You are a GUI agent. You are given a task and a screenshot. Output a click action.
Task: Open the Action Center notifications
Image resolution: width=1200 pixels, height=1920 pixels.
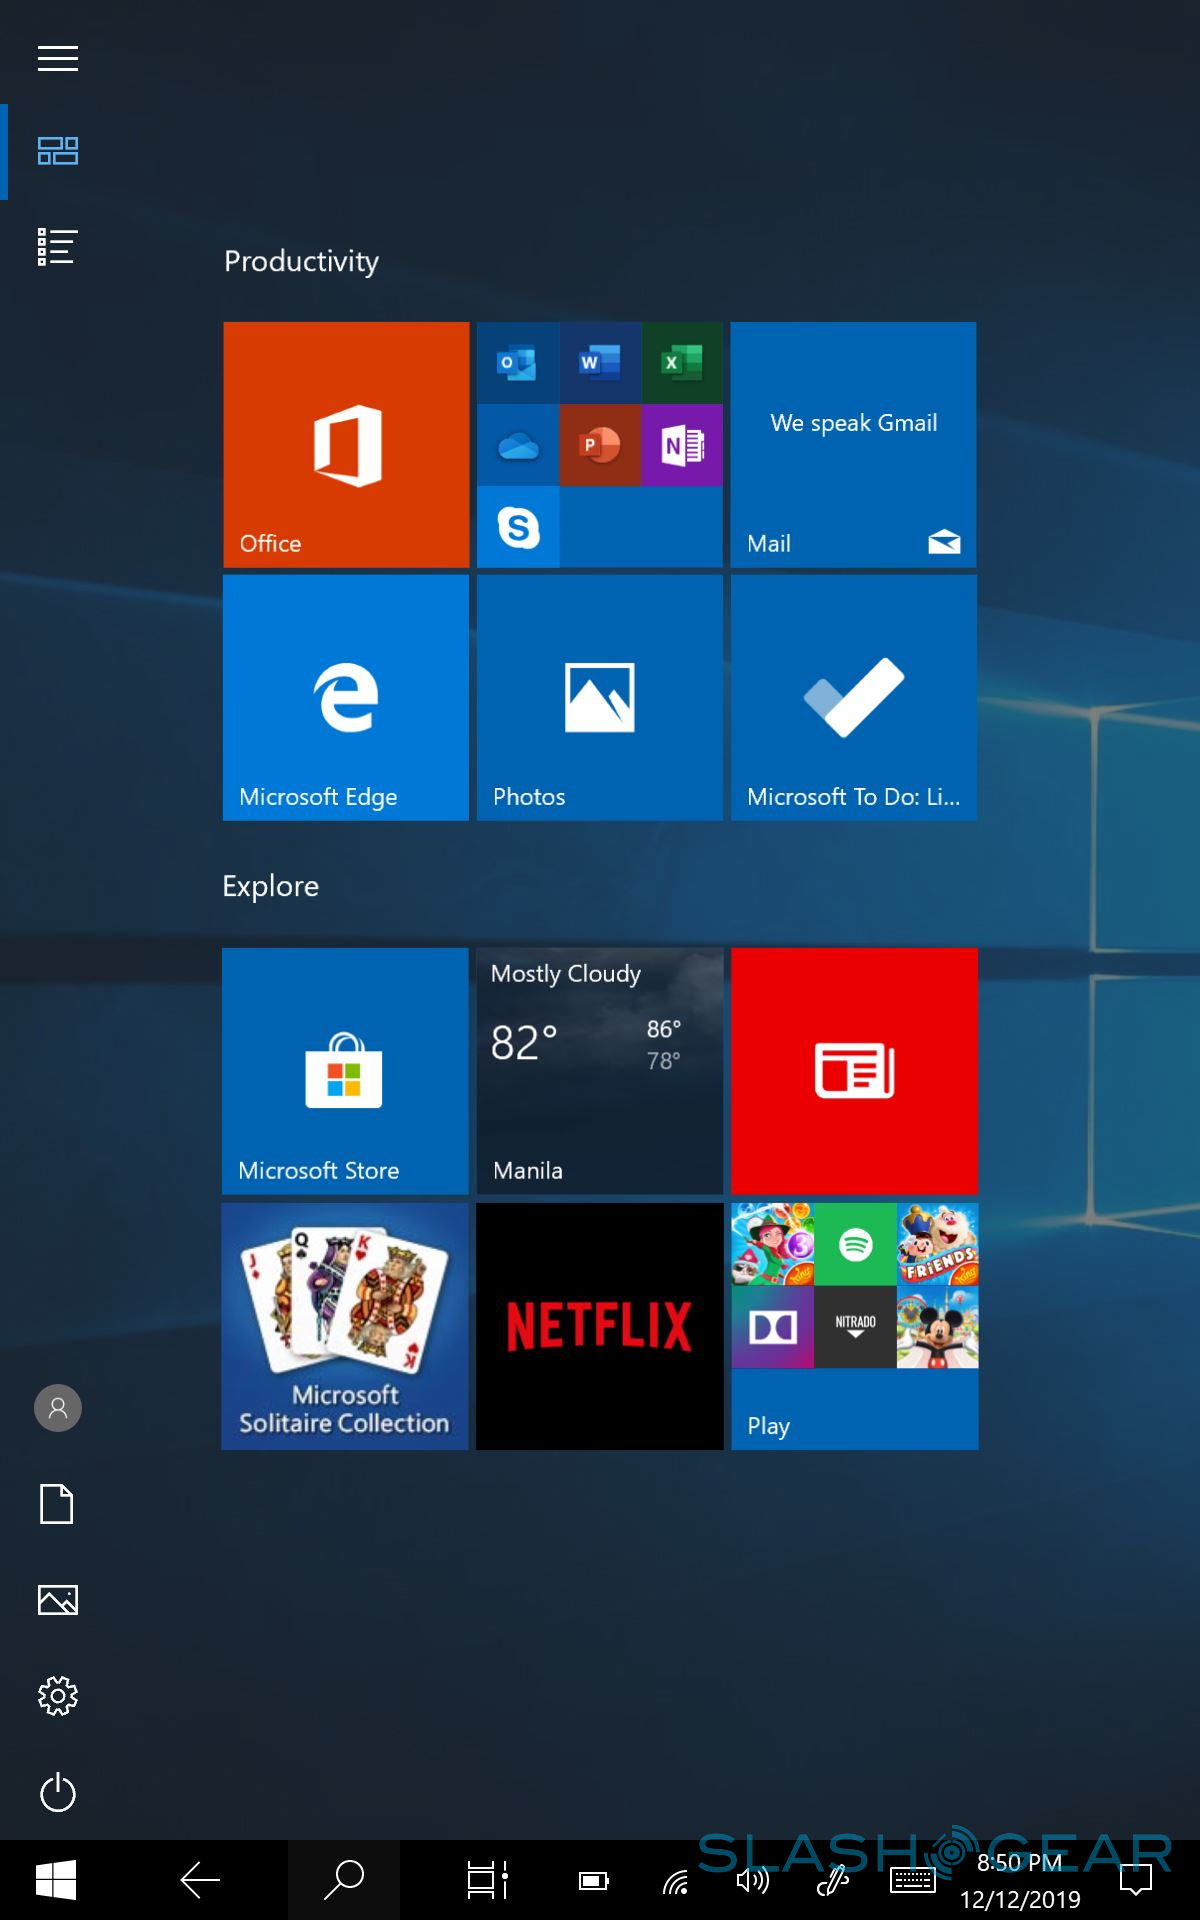coord(1136,1880)
